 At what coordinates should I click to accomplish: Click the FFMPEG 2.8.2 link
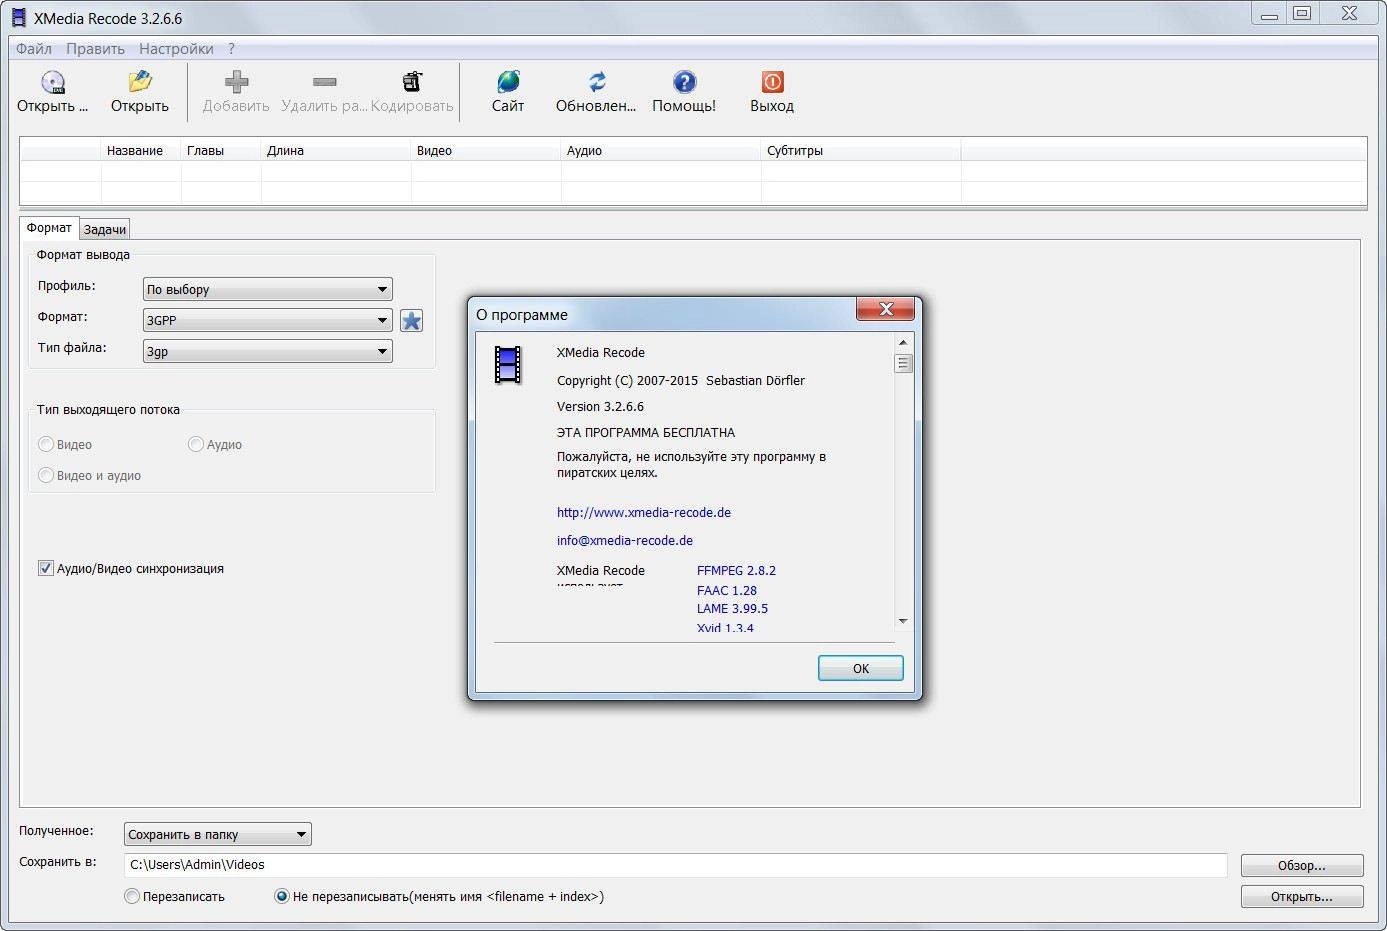point(736,570)
